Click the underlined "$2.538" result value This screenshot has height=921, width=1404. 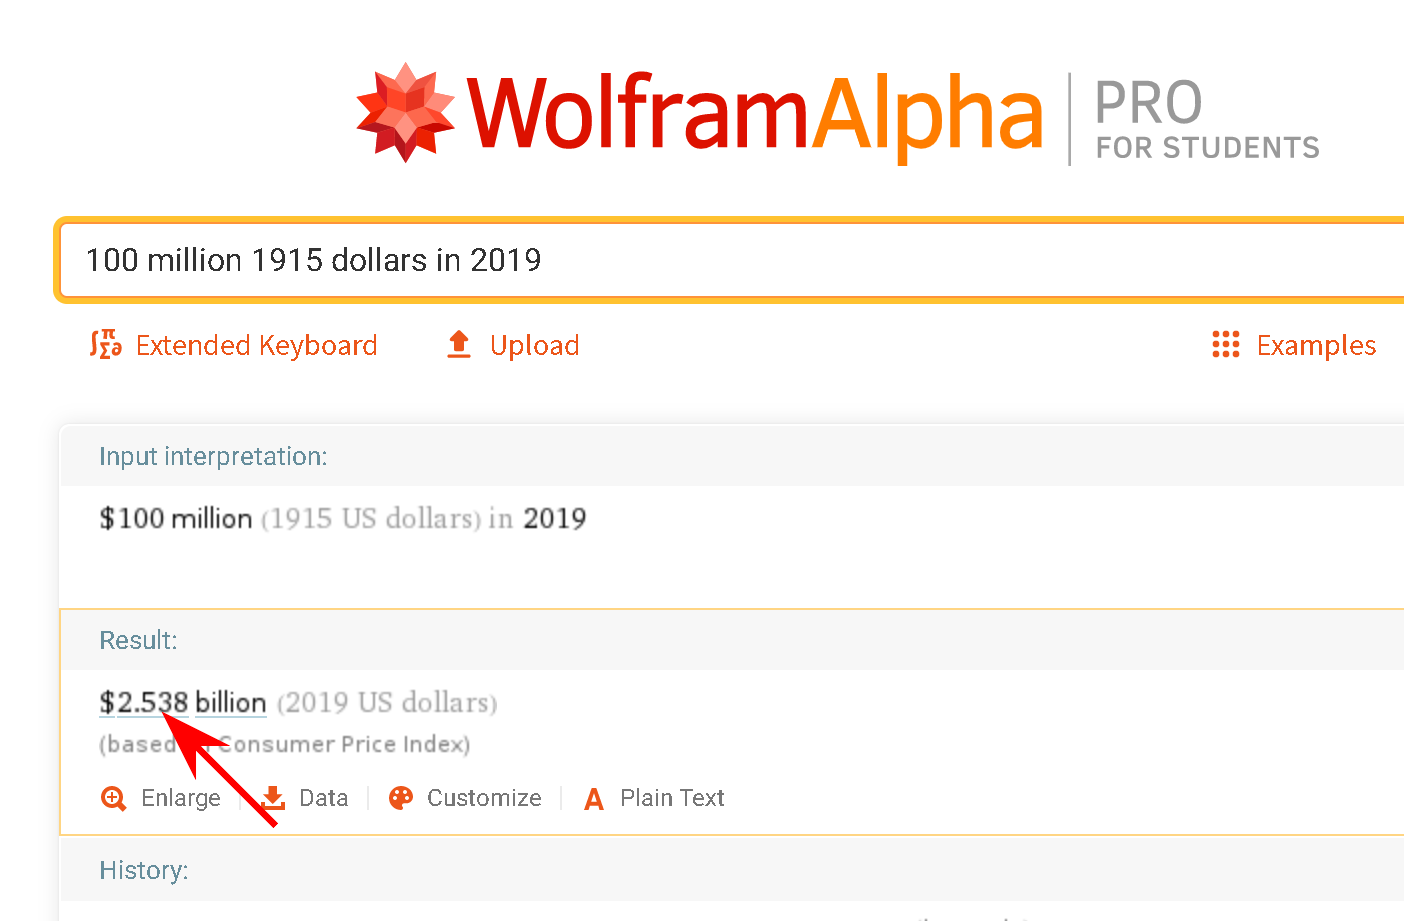144,702
